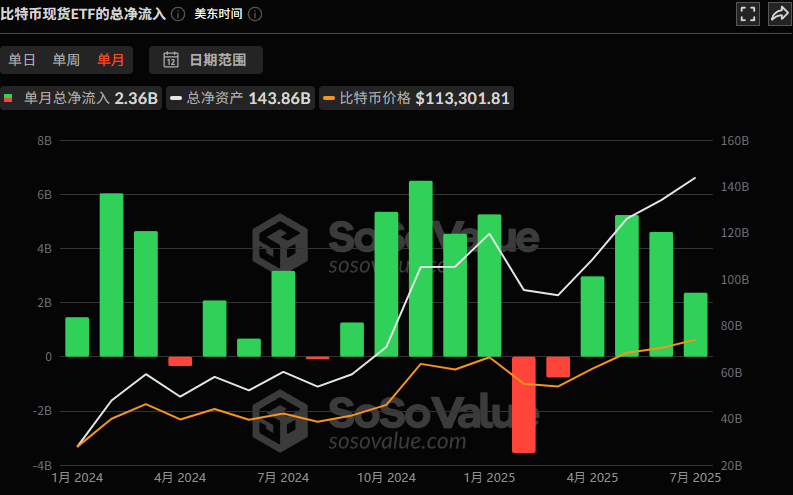The image size is (793, 495).
Task: Switch to the 单周 weekly view
Action: point(66,60)
